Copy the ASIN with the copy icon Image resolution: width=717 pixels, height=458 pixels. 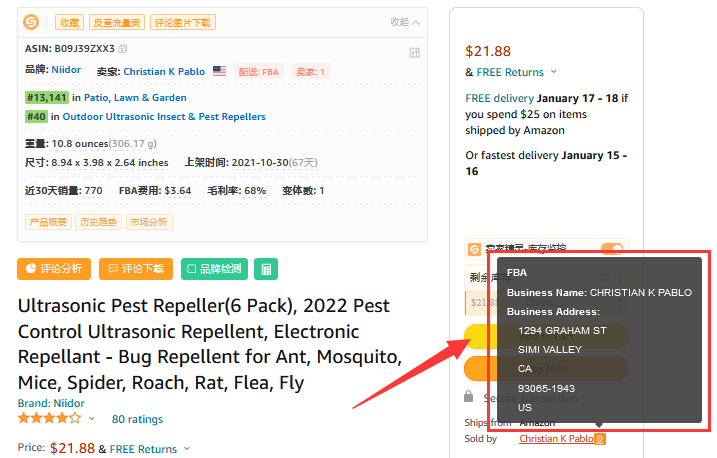123,48
